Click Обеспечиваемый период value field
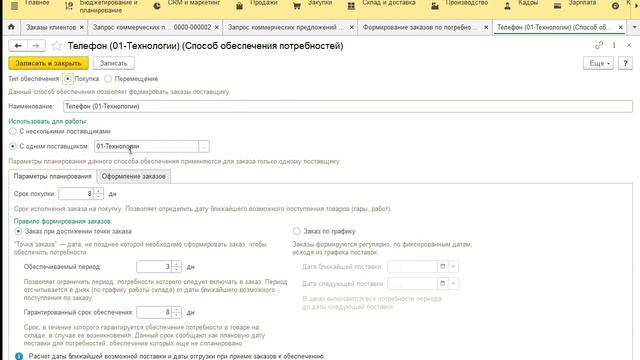This screenshot has height=360, width=640. (154, 267)
